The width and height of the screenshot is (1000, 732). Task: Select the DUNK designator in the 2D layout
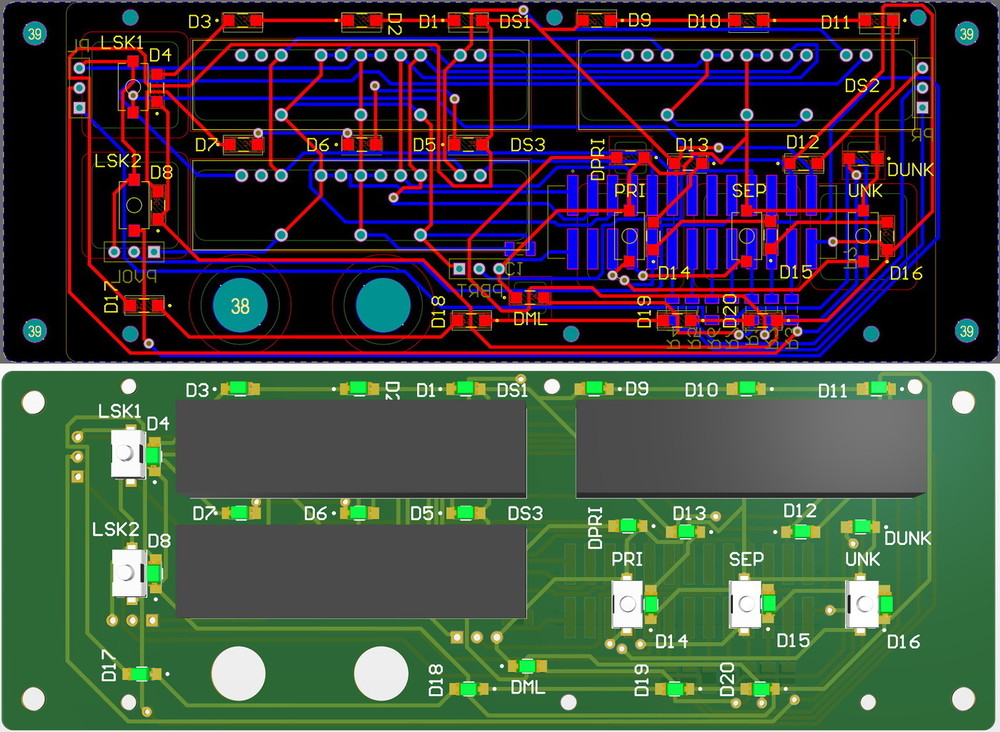(911, 170)
